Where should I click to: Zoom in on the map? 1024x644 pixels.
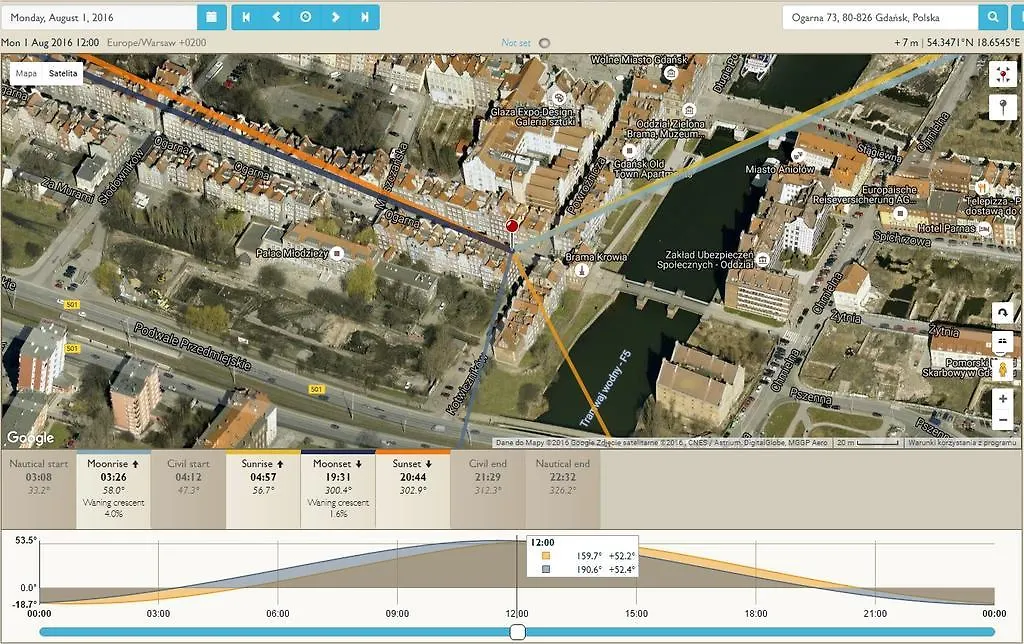point(1002,398)
